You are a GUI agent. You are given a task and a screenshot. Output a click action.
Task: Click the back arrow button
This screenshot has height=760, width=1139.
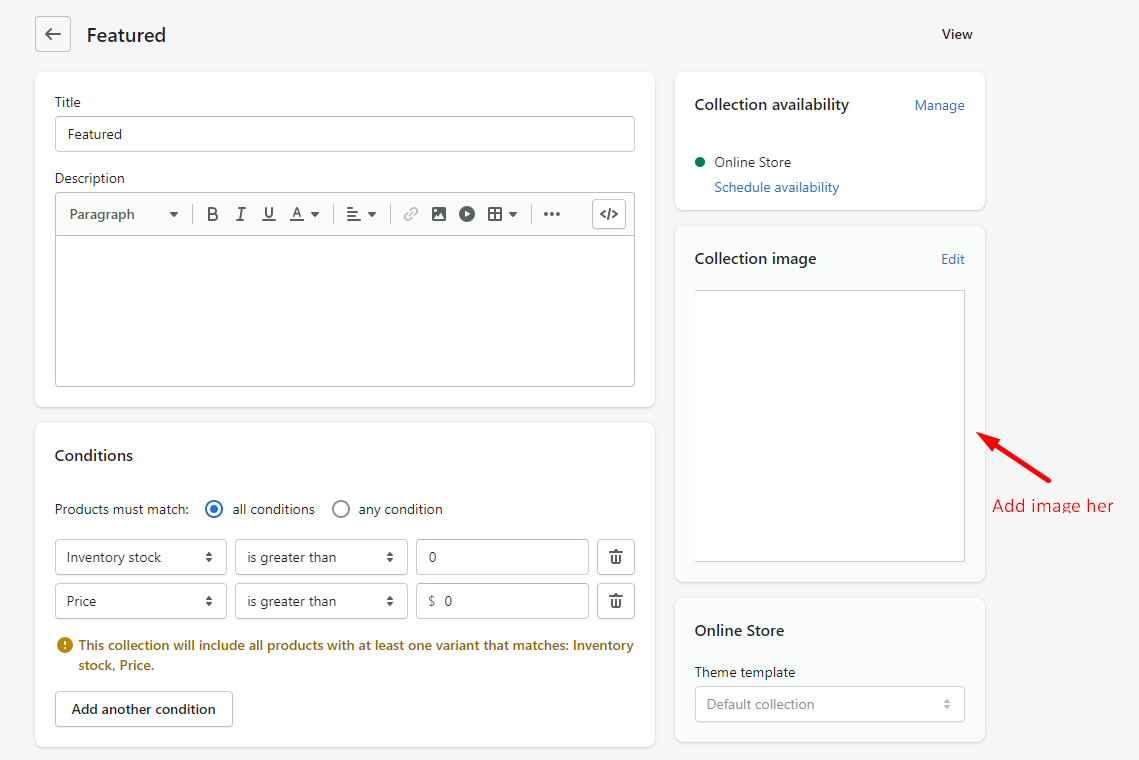(x=53, y=34)
